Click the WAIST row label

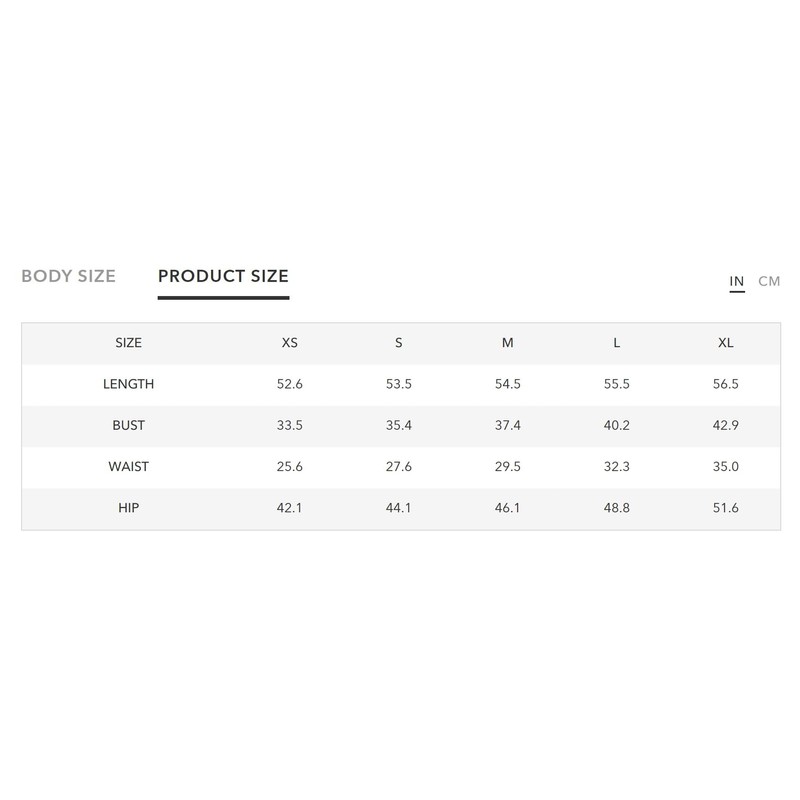click(x=128, y=467)
